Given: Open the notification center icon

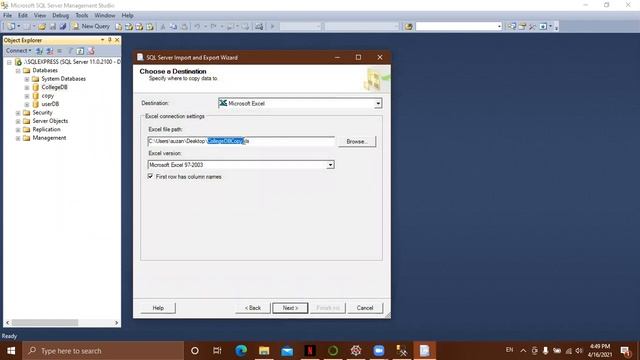Looking at the screenshot, I should pos(625,351).
